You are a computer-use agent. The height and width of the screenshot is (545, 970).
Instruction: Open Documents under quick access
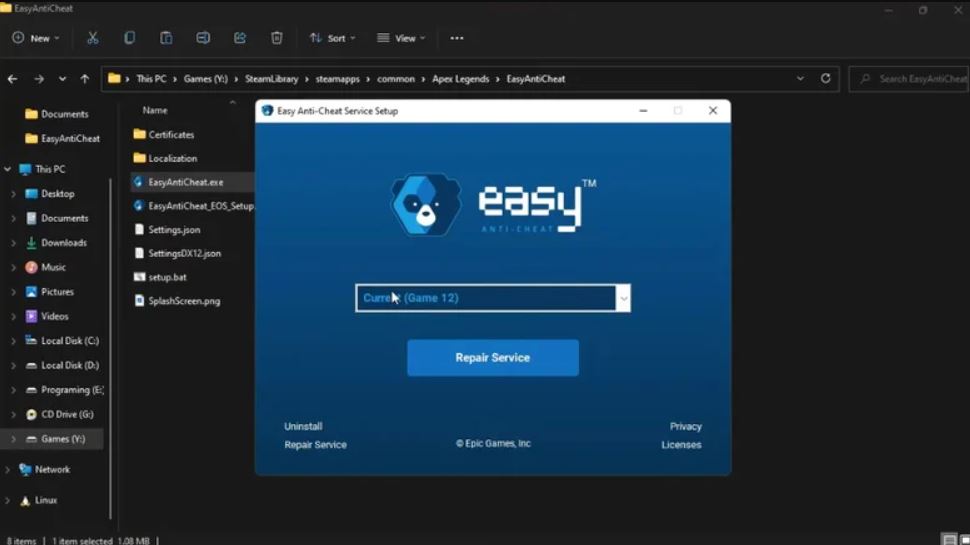(x=64, y=114)
